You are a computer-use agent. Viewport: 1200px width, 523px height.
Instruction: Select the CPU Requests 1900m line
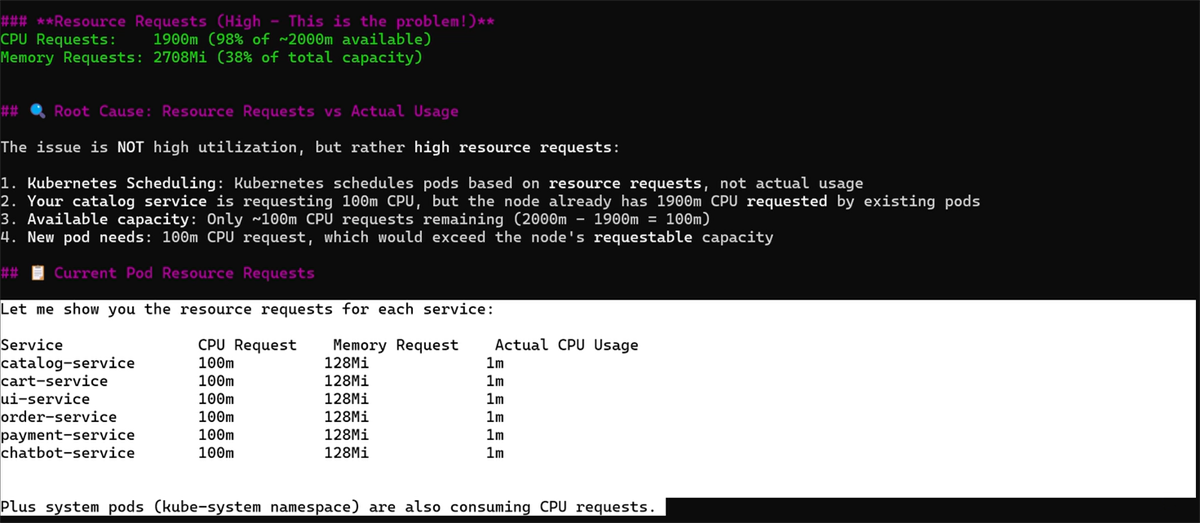pos(216,39)
